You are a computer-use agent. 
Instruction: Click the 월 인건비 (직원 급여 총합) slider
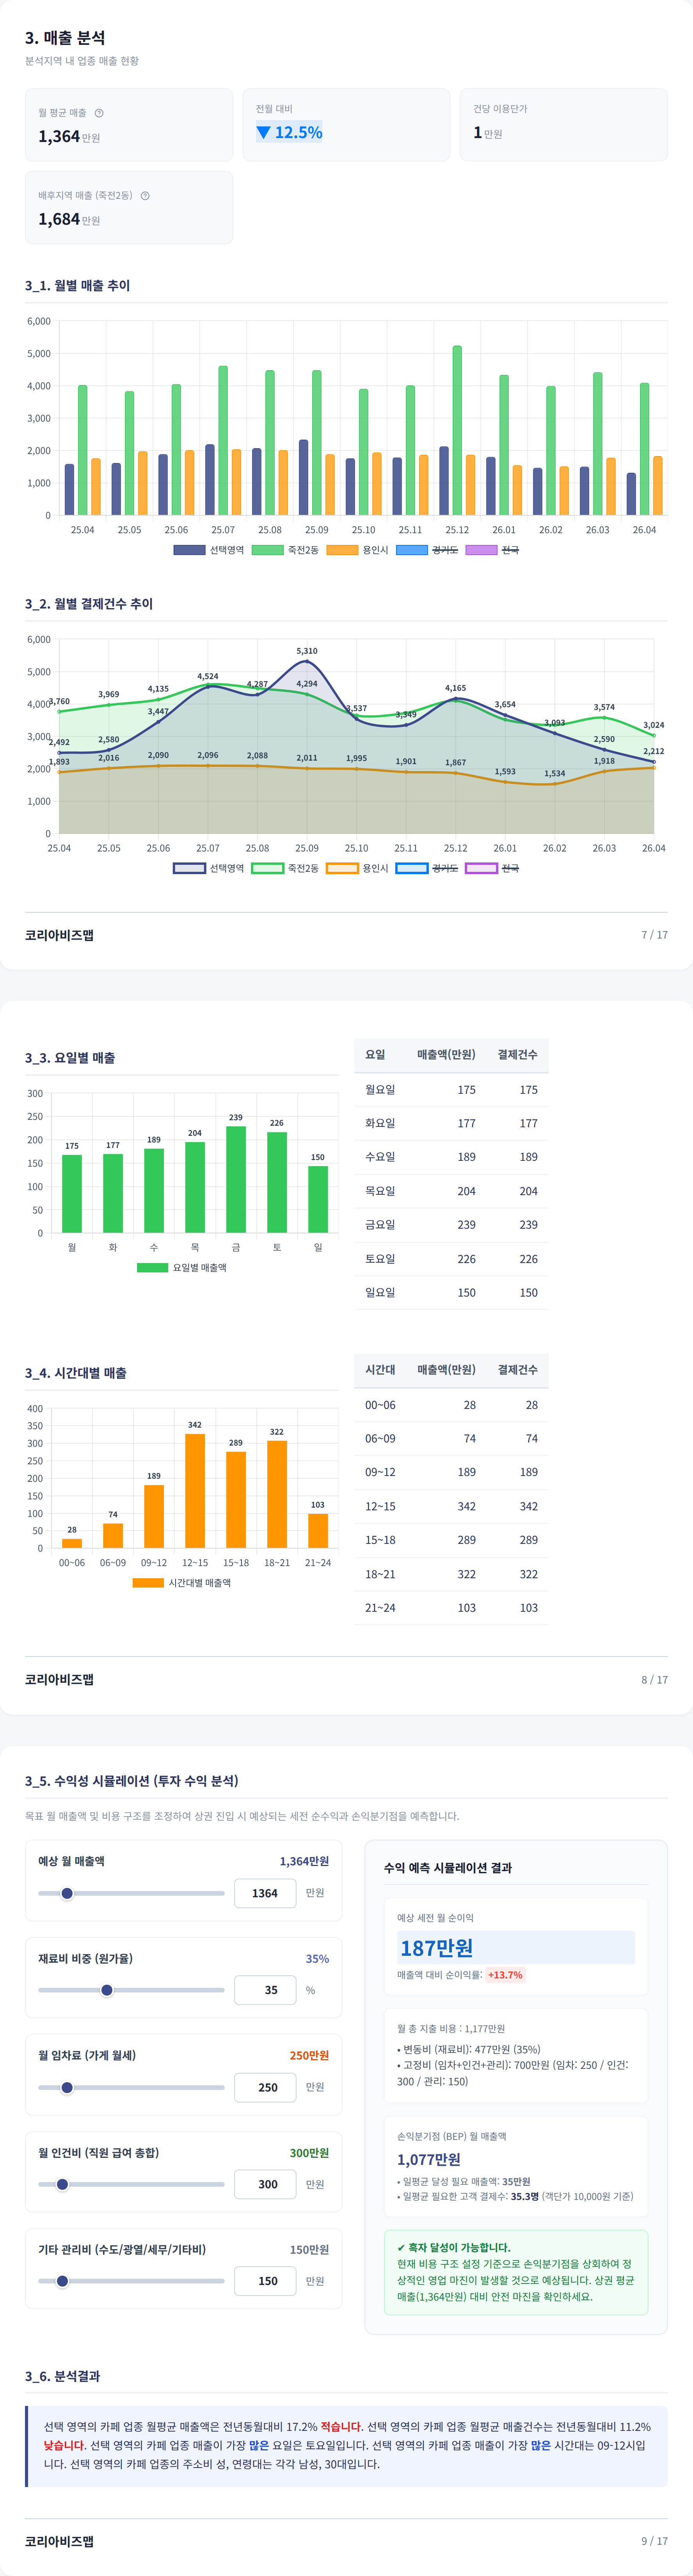131,2184
